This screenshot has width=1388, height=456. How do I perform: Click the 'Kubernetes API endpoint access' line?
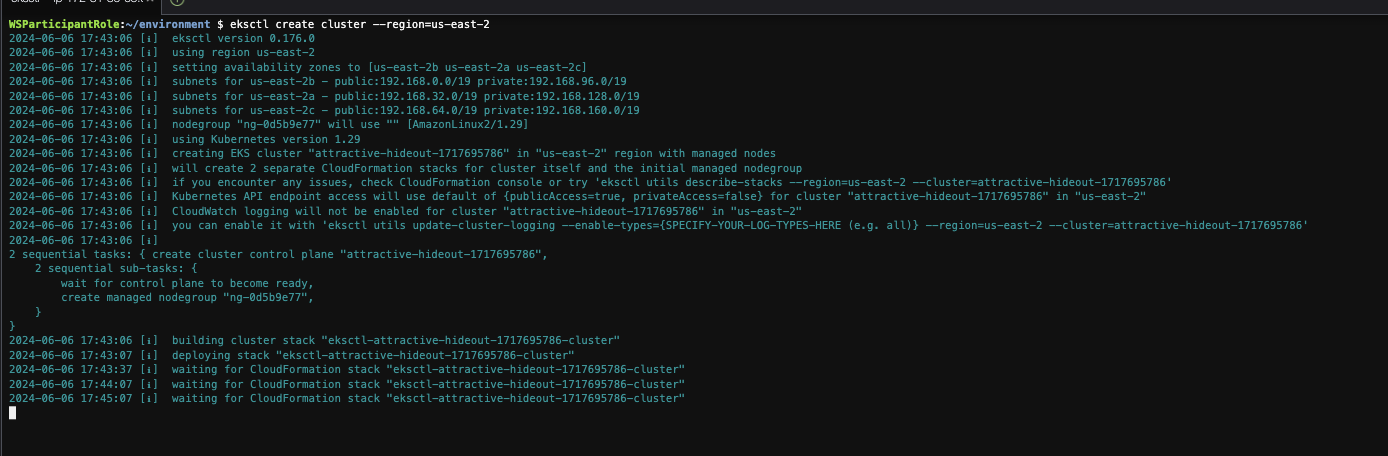point(577,197)
